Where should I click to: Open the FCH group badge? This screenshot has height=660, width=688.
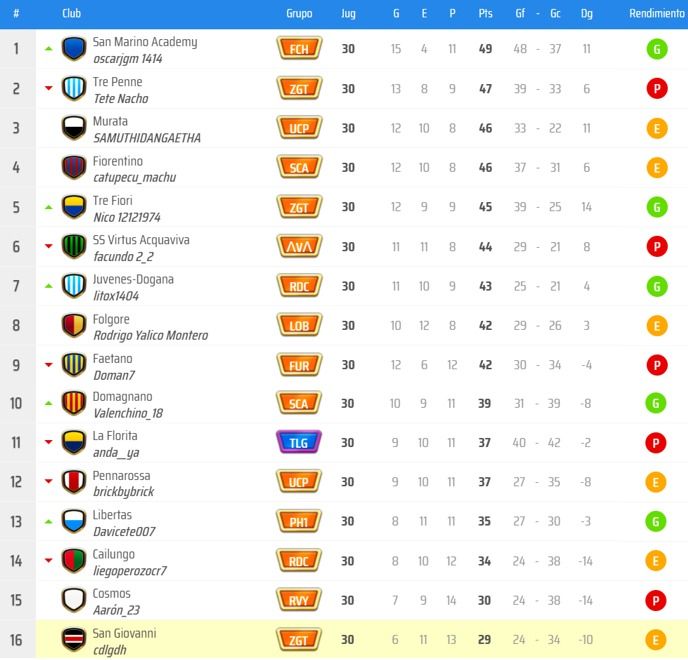click(x=298, y=49)
